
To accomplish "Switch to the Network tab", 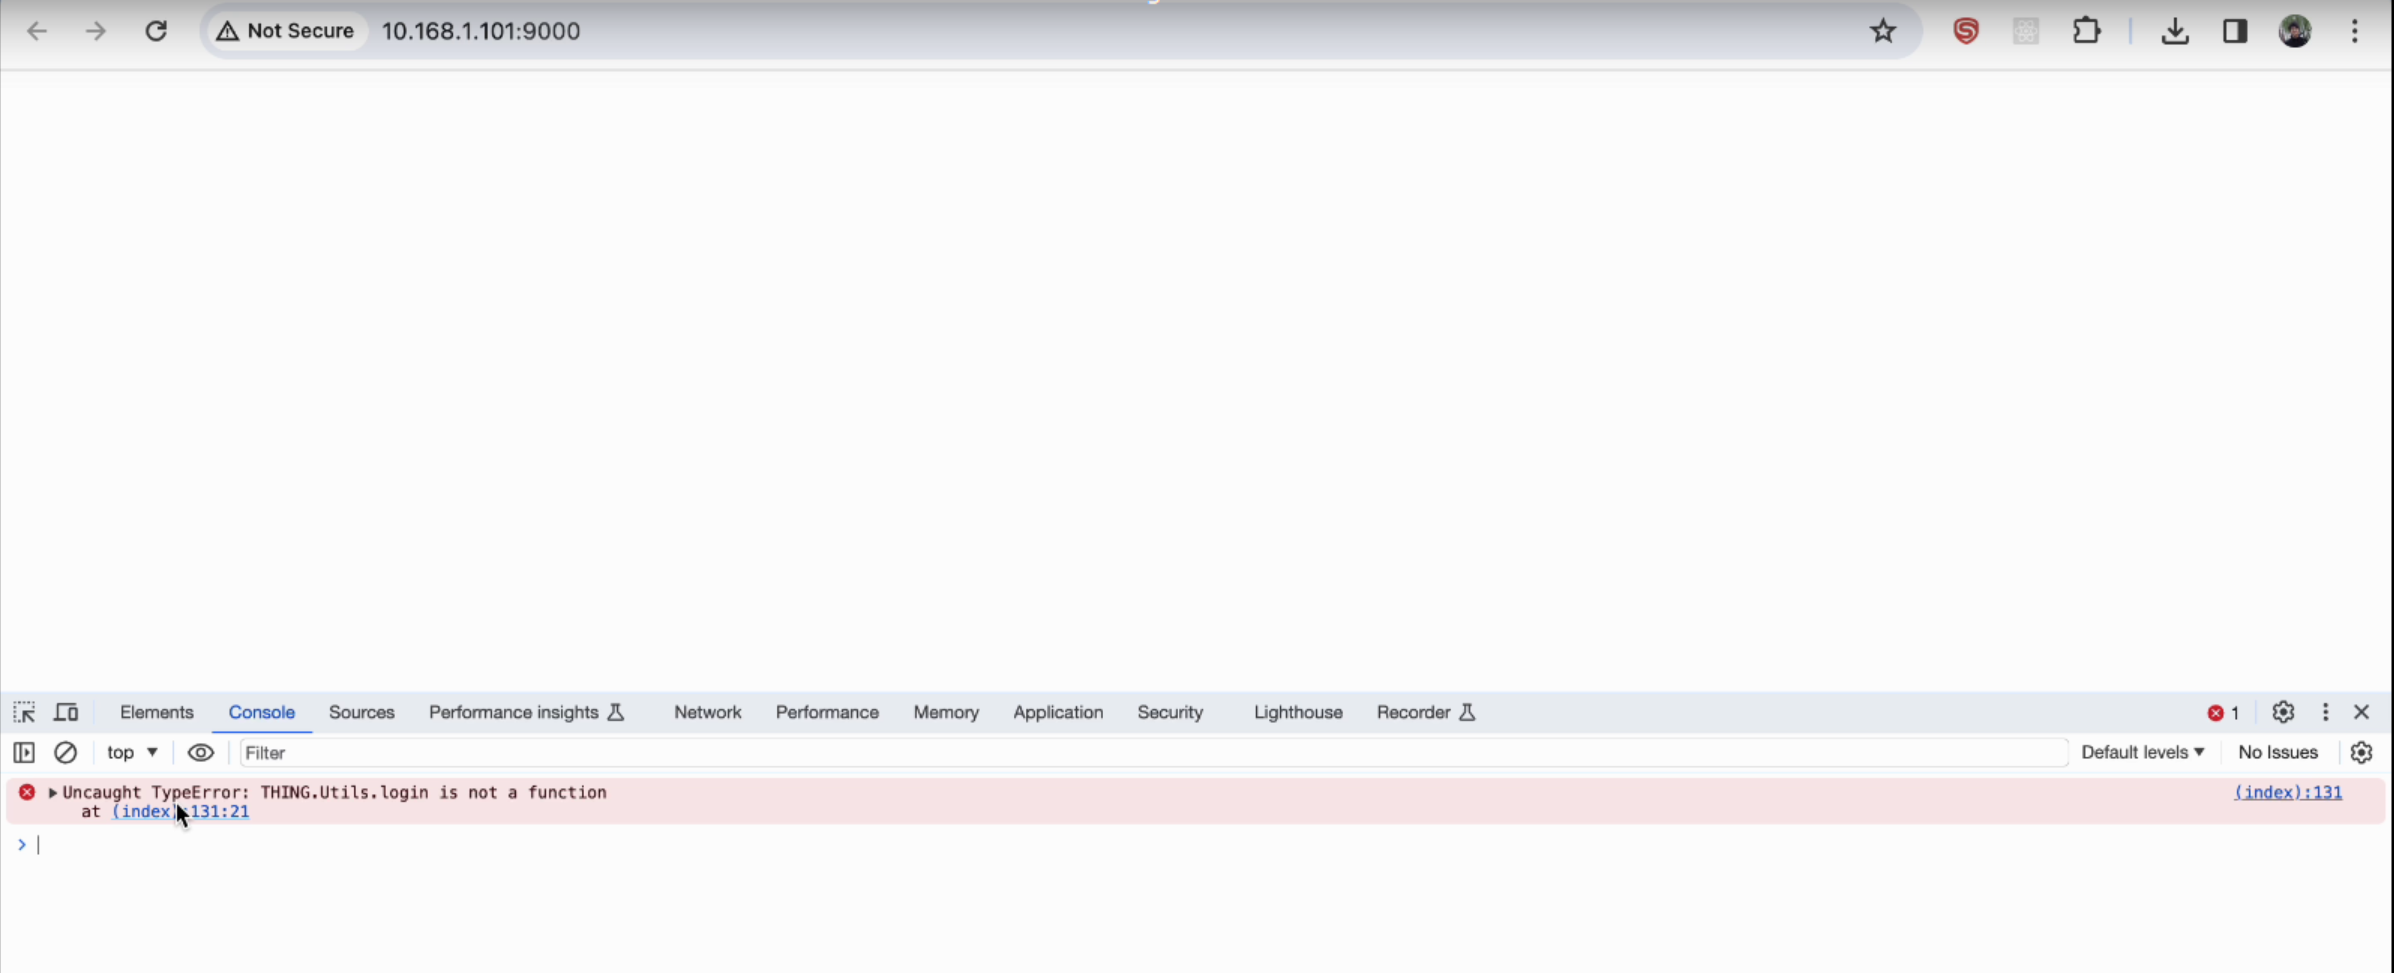I will (x=707, y=712).
